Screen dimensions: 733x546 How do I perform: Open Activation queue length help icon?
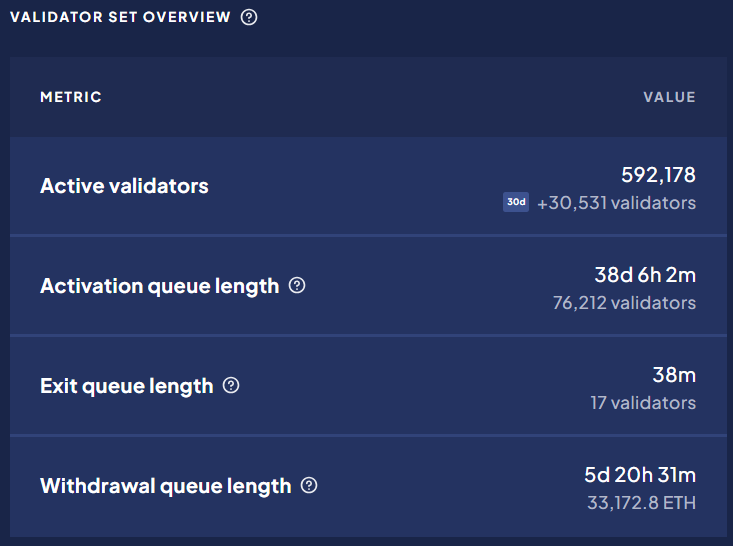[x=297, y=285]
